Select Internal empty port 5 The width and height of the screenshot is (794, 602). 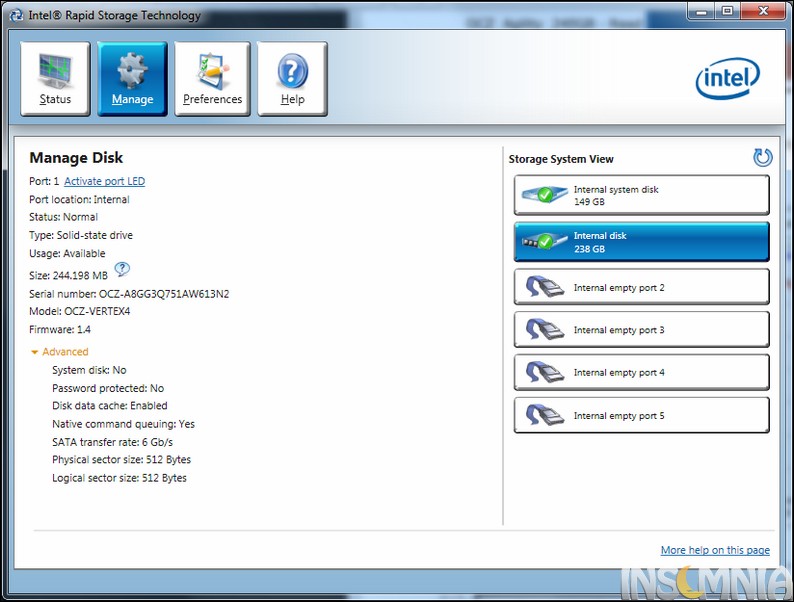coord(642,415)
